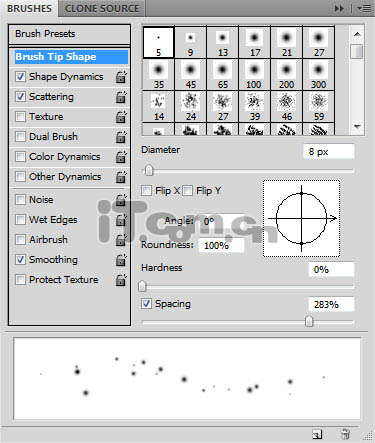Viewport: 375px width, 443px height.
Task: Click the brush list scroll-down arrow
Action: [357, 127]
